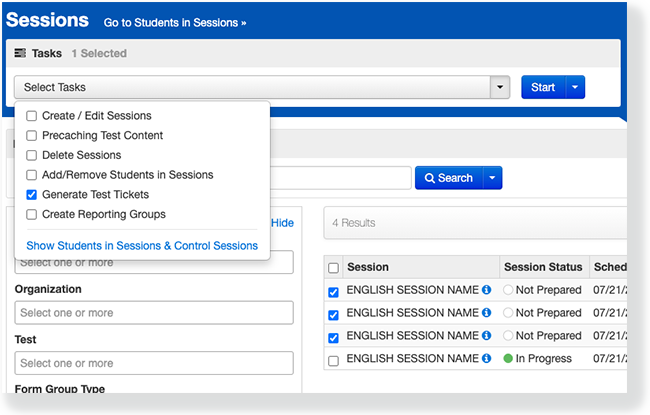Click the Organization filter input field

[153, 313]
